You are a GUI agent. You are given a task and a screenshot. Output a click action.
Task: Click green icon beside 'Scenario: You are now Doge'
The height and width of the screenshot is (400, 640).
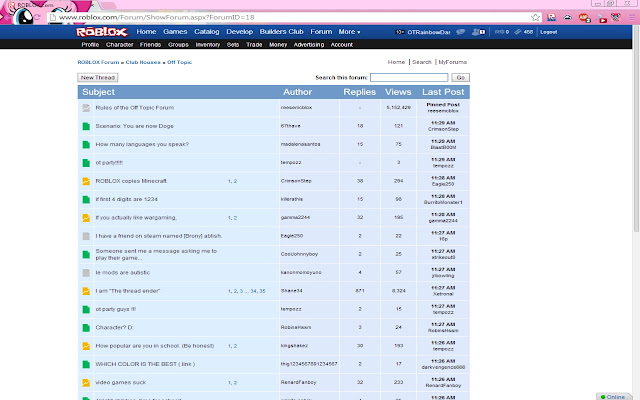tap(86, 126)
